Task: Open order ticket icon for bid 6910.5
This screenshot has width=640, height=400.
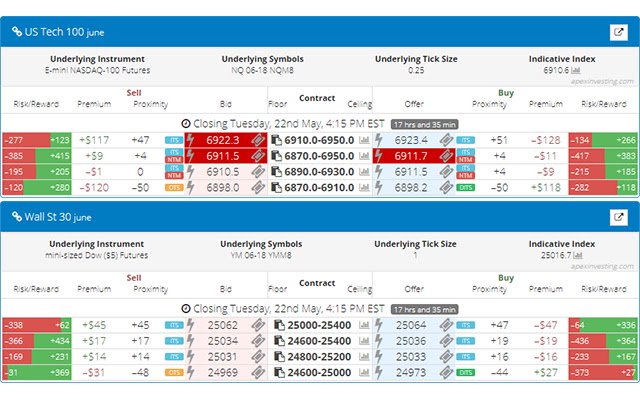Action: [258, 172]
